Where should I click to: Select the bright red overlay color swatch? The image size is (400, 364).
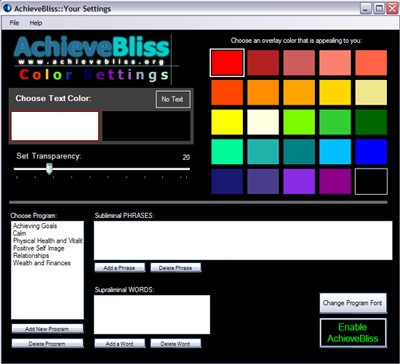pos(227,63)
